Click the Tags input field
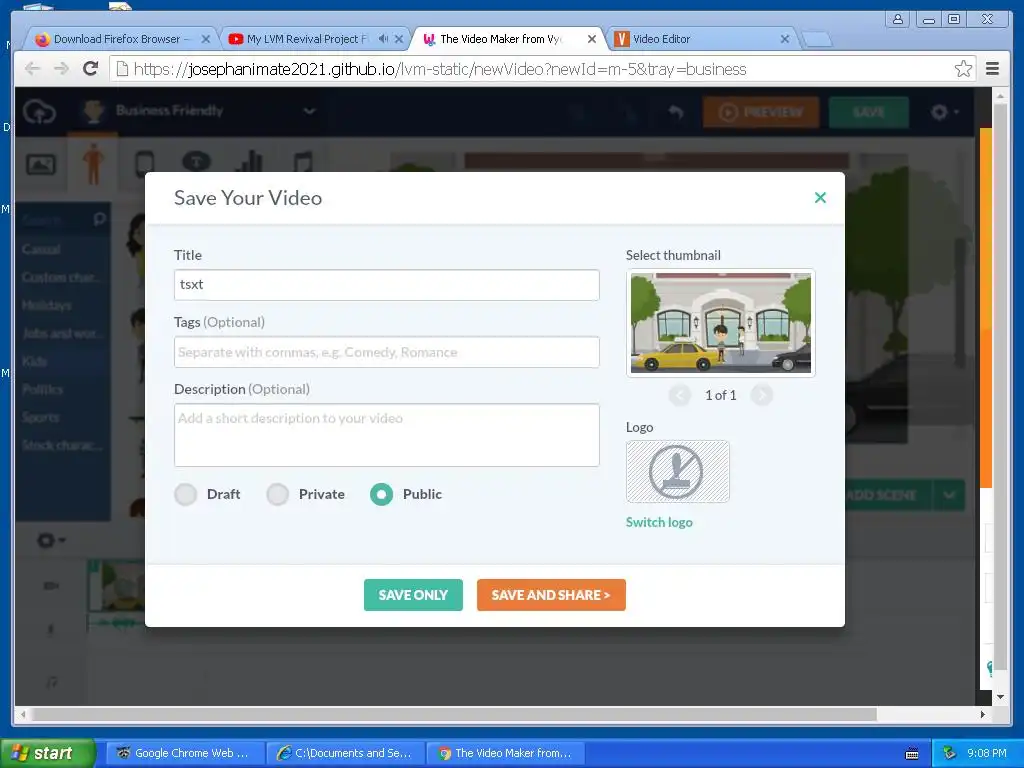1024x768 pixels. coord(387,352)
